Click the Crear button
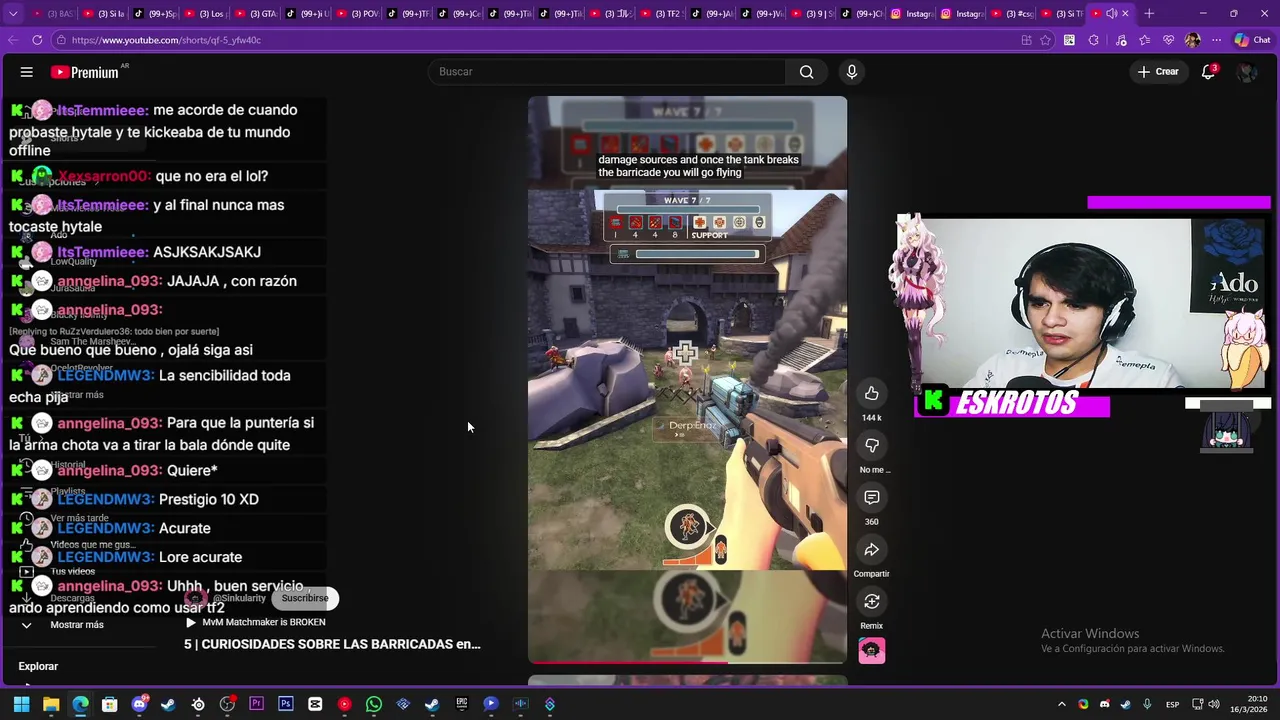 point(1158,72)
